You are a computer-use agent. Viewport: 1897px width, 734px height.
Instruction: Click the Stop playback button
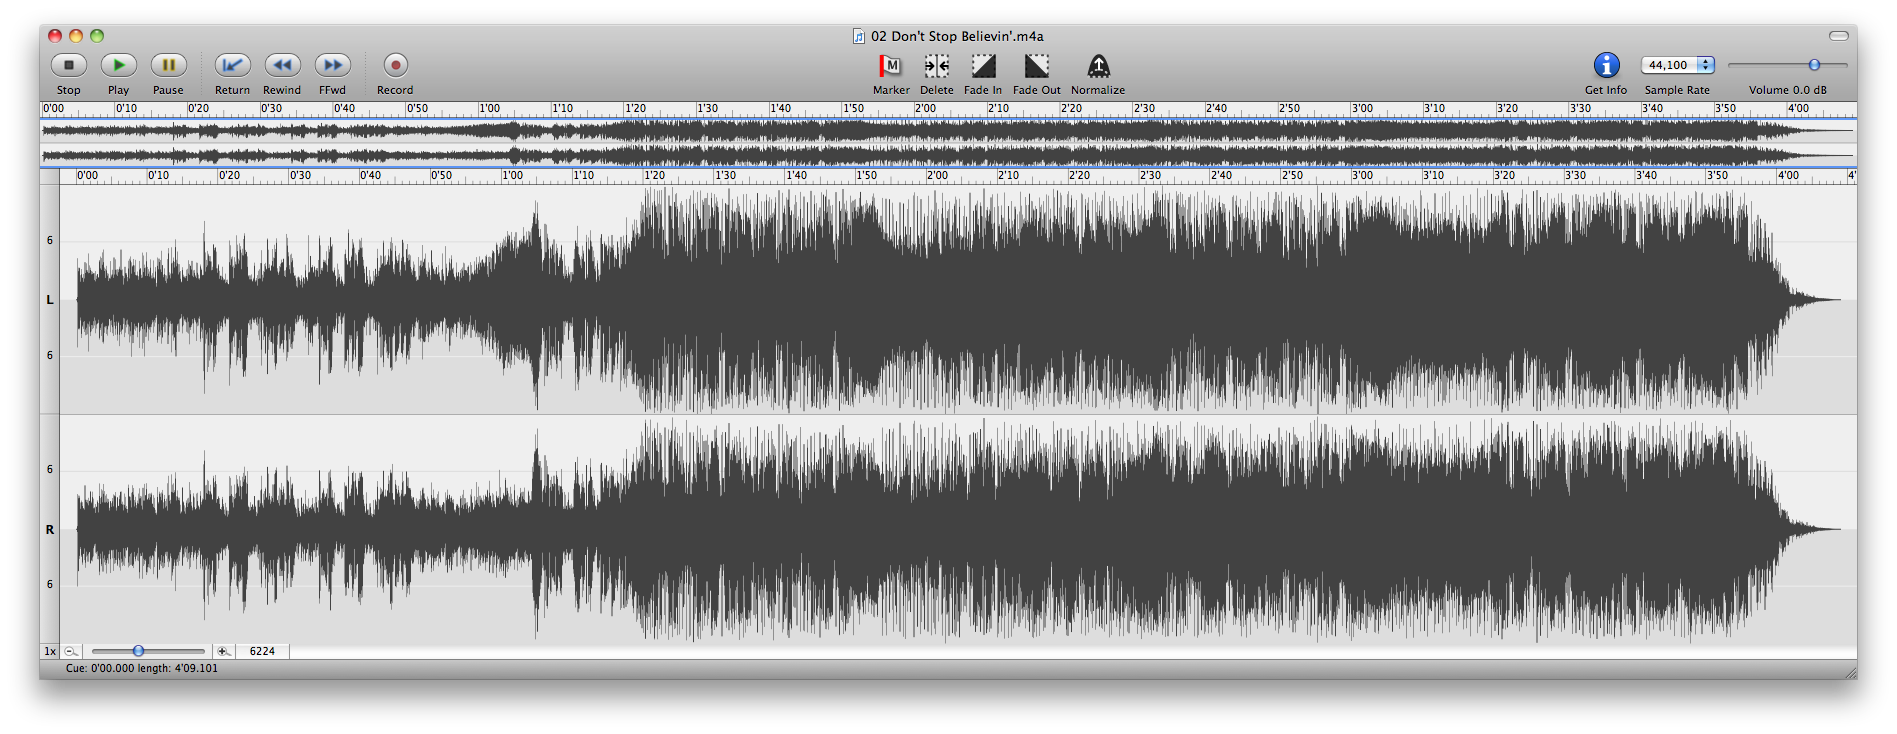tap(69, 65)
